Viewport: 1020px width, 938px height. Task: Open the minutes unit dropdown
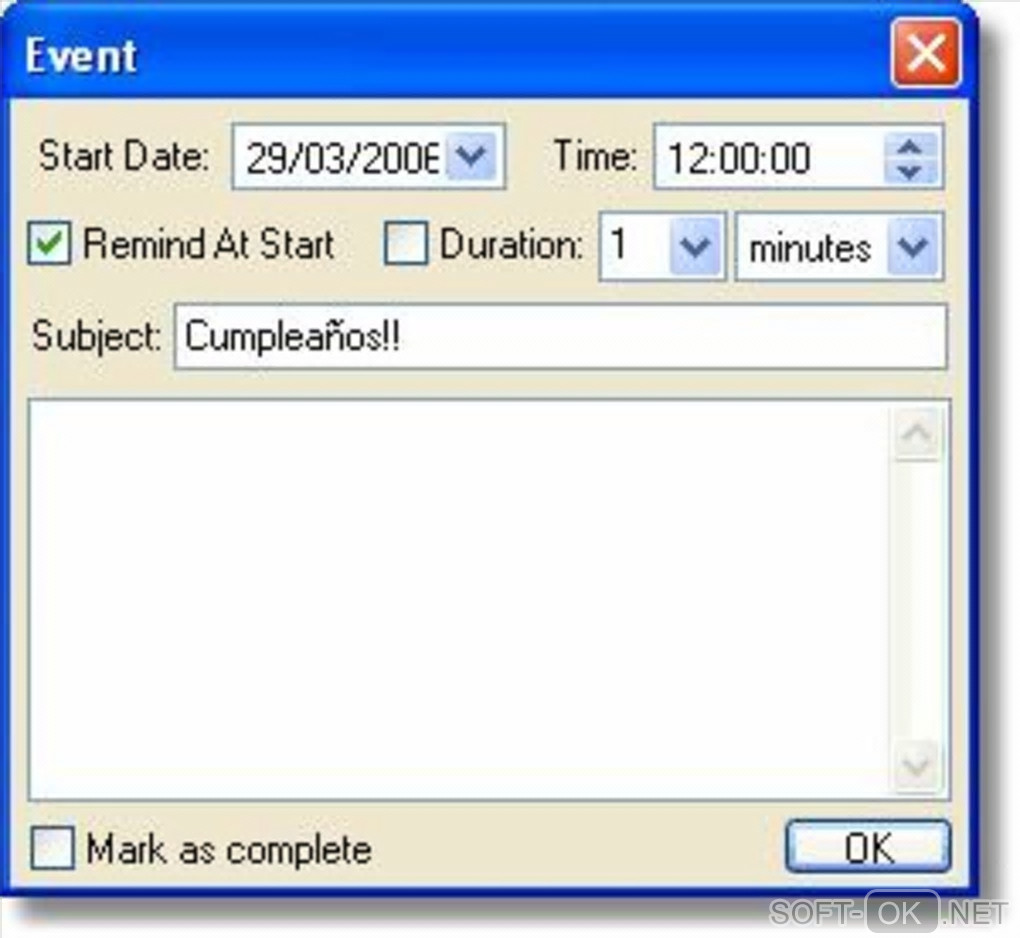[x=913, y=247]
